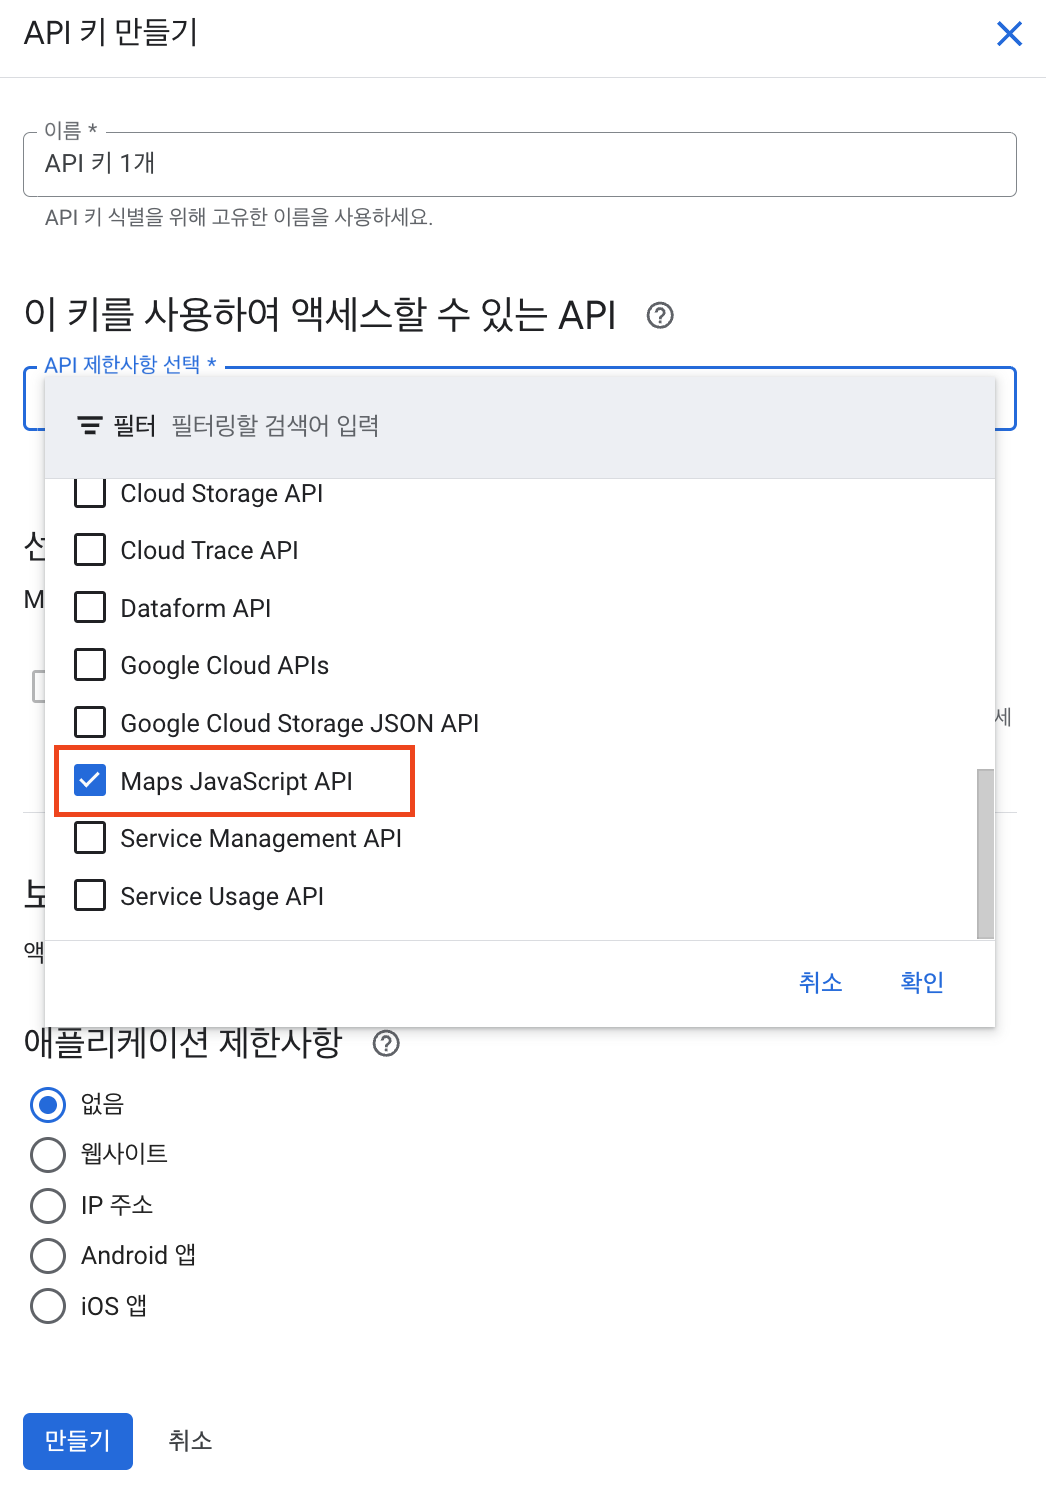1046x1510 pixels.
Task: Select the 웹사이트 restriction option
Action: coord(47,1155)
